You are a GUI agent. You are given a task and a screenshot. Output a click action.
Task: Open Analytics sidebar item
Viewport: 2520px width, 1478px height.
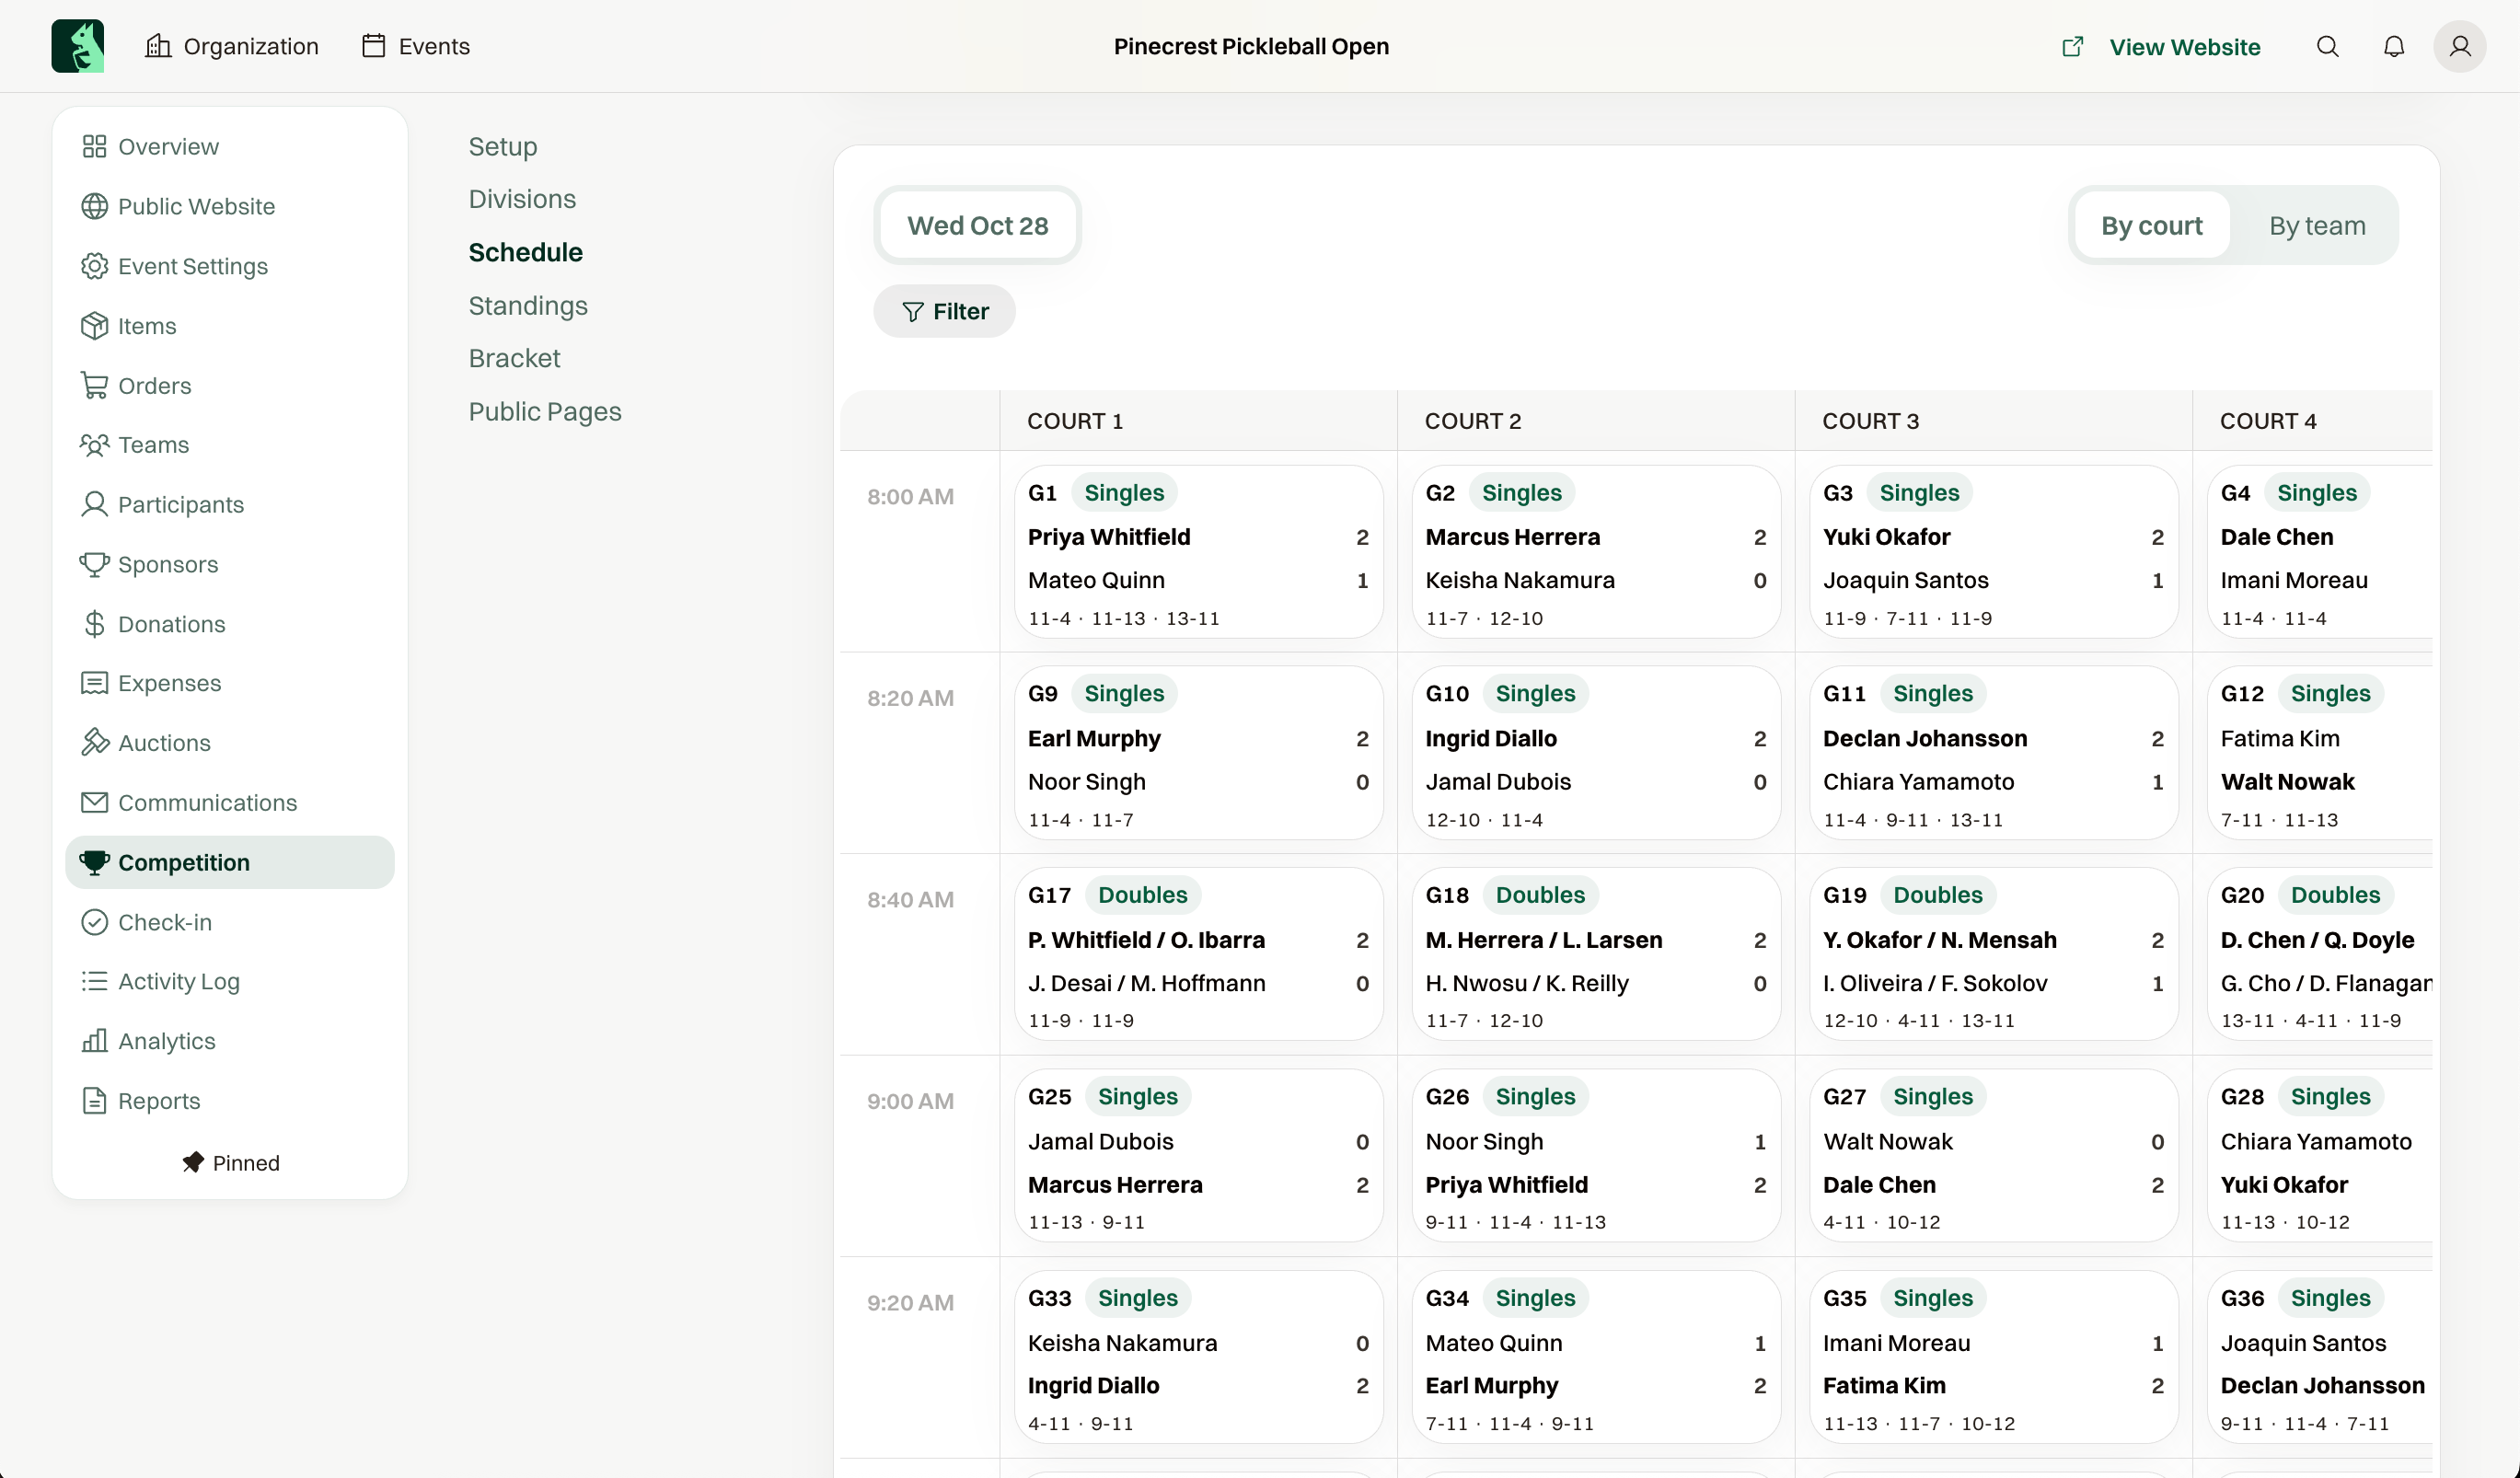pyautogui.click(x=229, y=1041)
